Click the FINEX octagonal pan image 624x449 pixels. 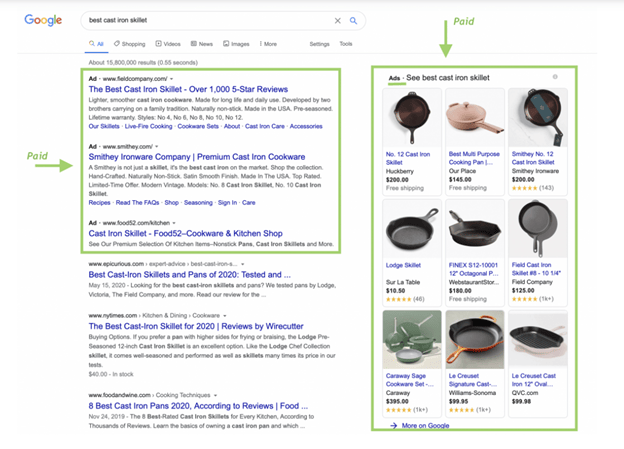pos(475,229)
